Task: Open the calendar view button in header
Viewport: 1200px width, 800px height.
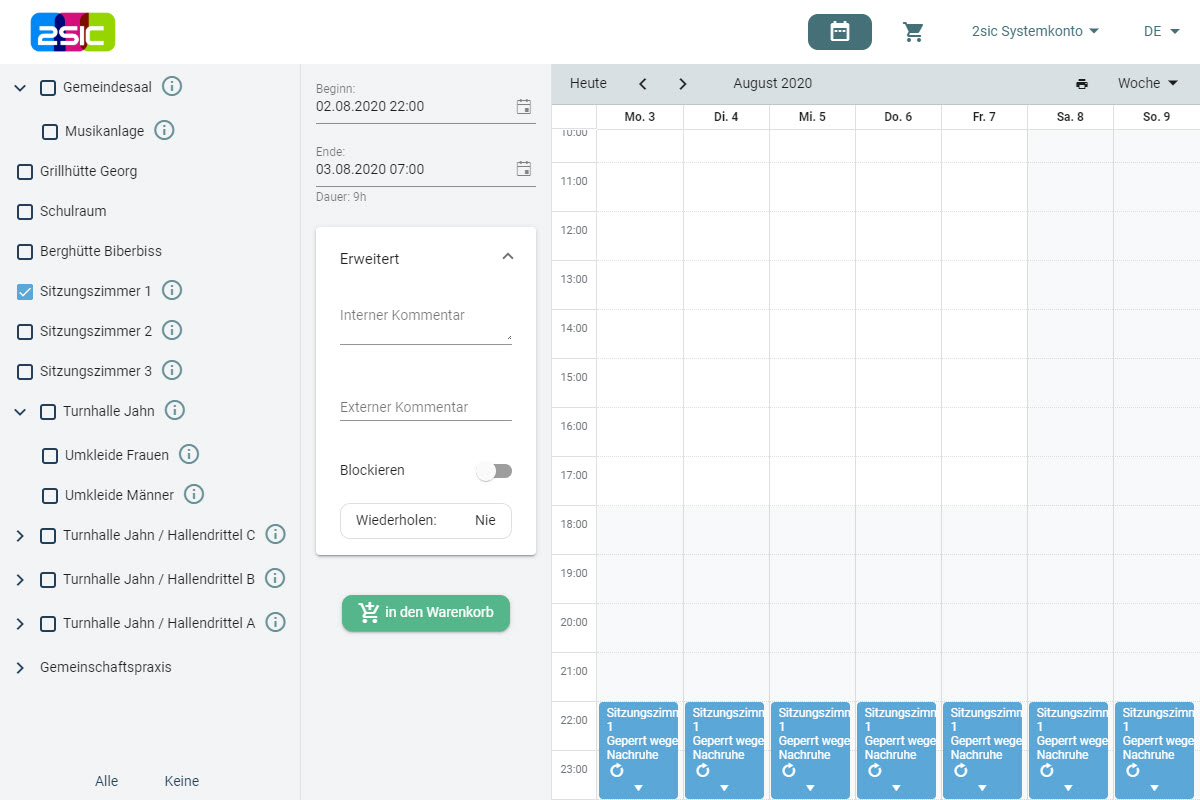Action: coord(839,32)
